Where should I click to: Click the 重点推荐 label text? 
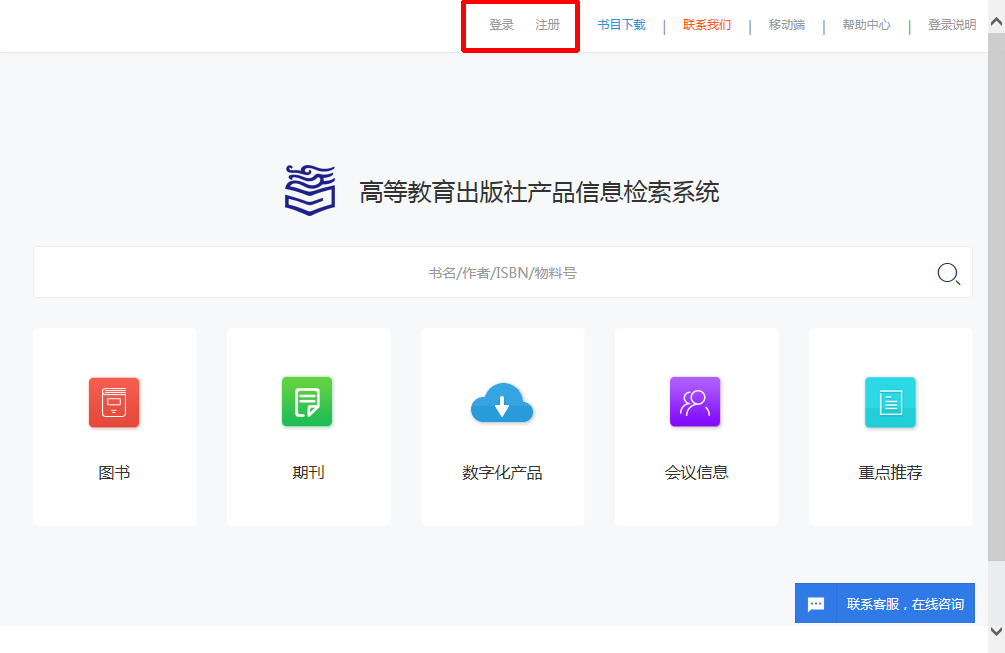pos(890,473)
